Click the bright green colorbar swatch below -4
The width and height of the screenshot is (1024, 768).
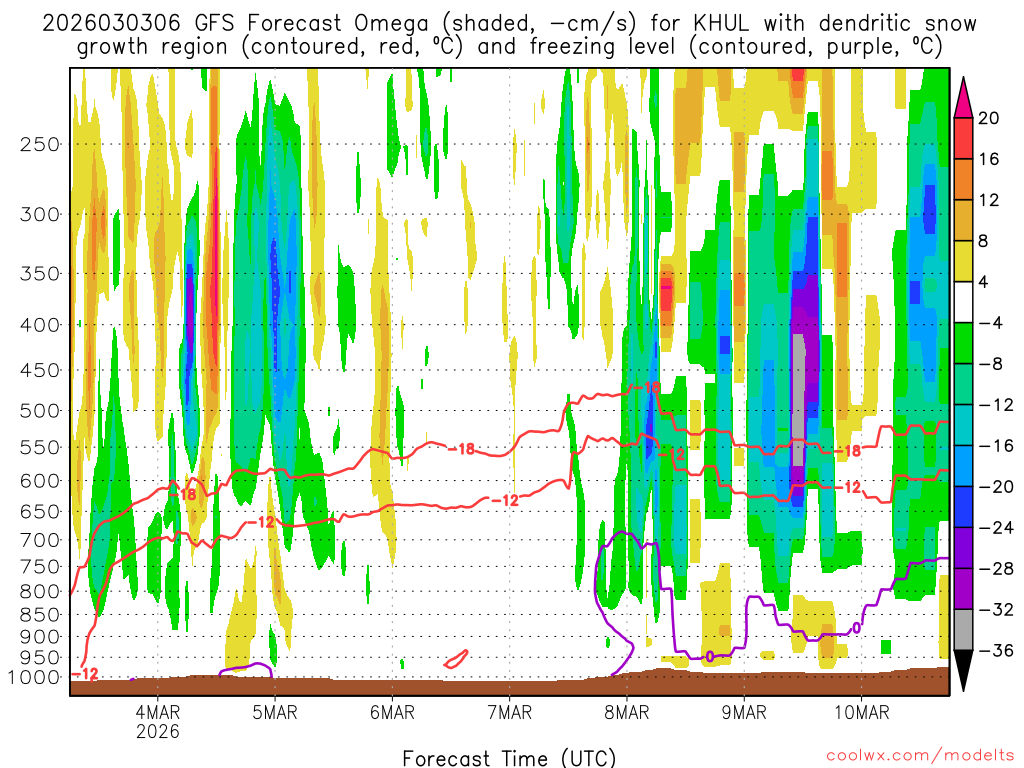point(963,344)
